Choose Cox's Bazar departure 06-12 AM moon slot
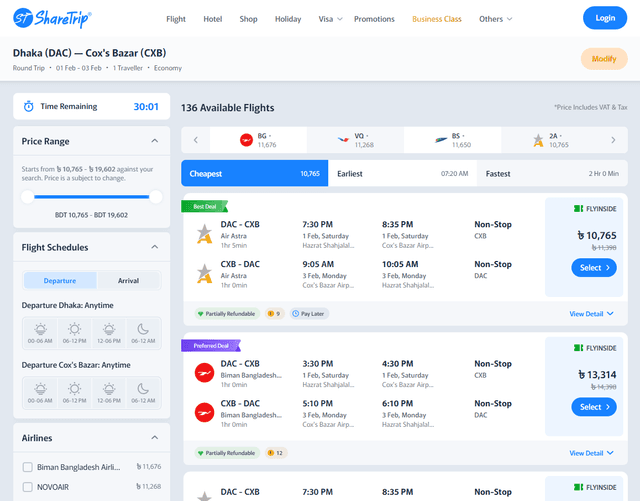Viewport: 640px width, 501px height. (143, 393)
